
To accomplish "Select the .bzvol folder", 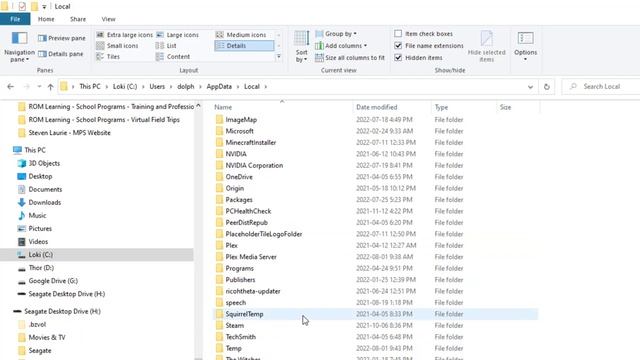I will (37, 324).
